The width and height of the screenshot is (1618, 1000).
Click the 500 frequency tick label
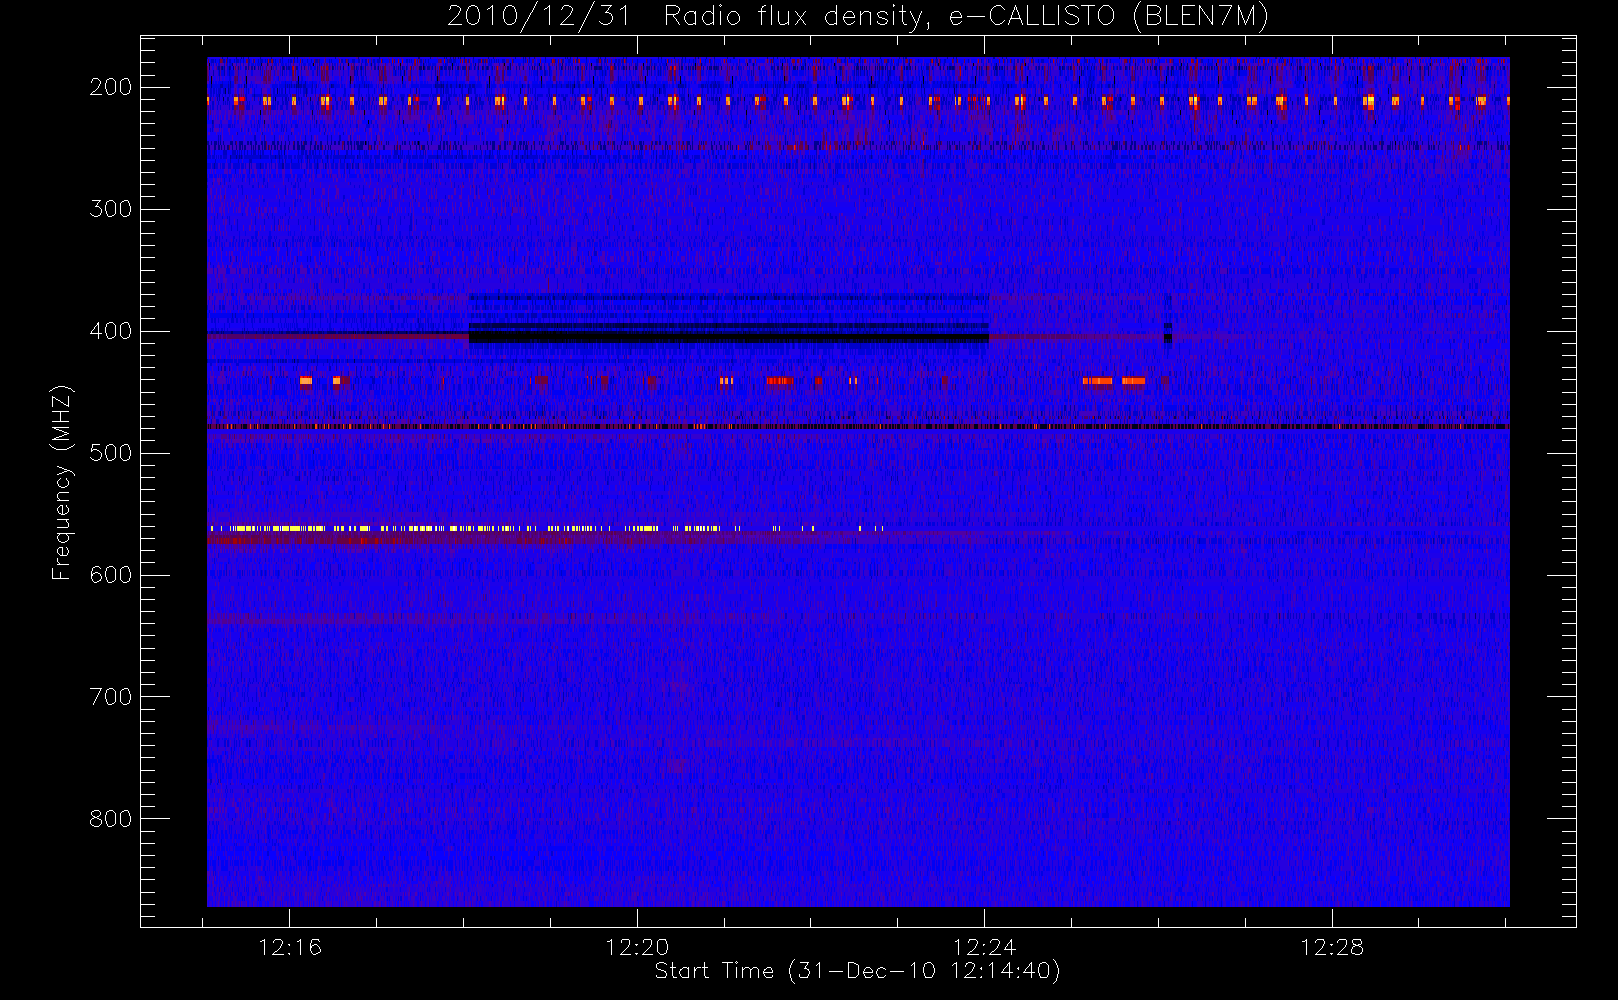click(110, 453)
